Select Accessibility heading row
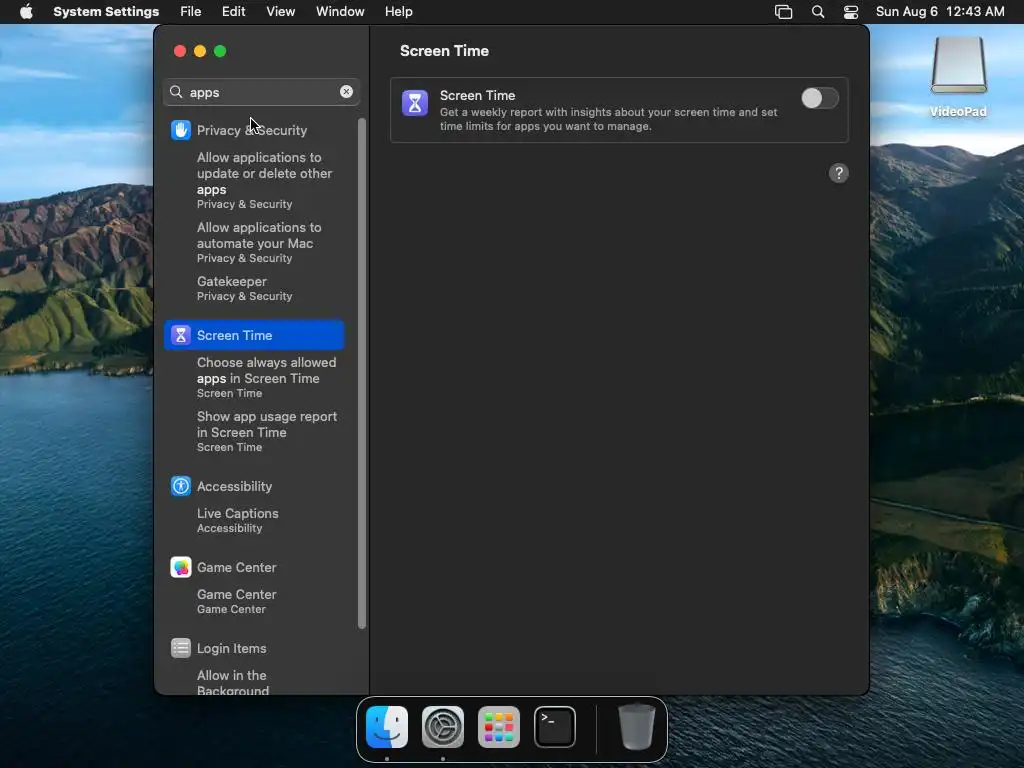This screenshot has width=1024, height=768. (x=254, y=486)
